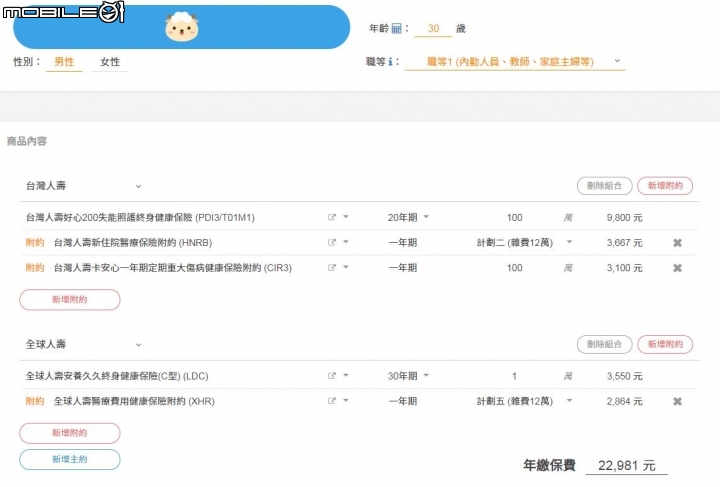This screenshot has height=487, width=720.
Task: Click 新增附約 button below XHR rider
Action: (70, 433)
